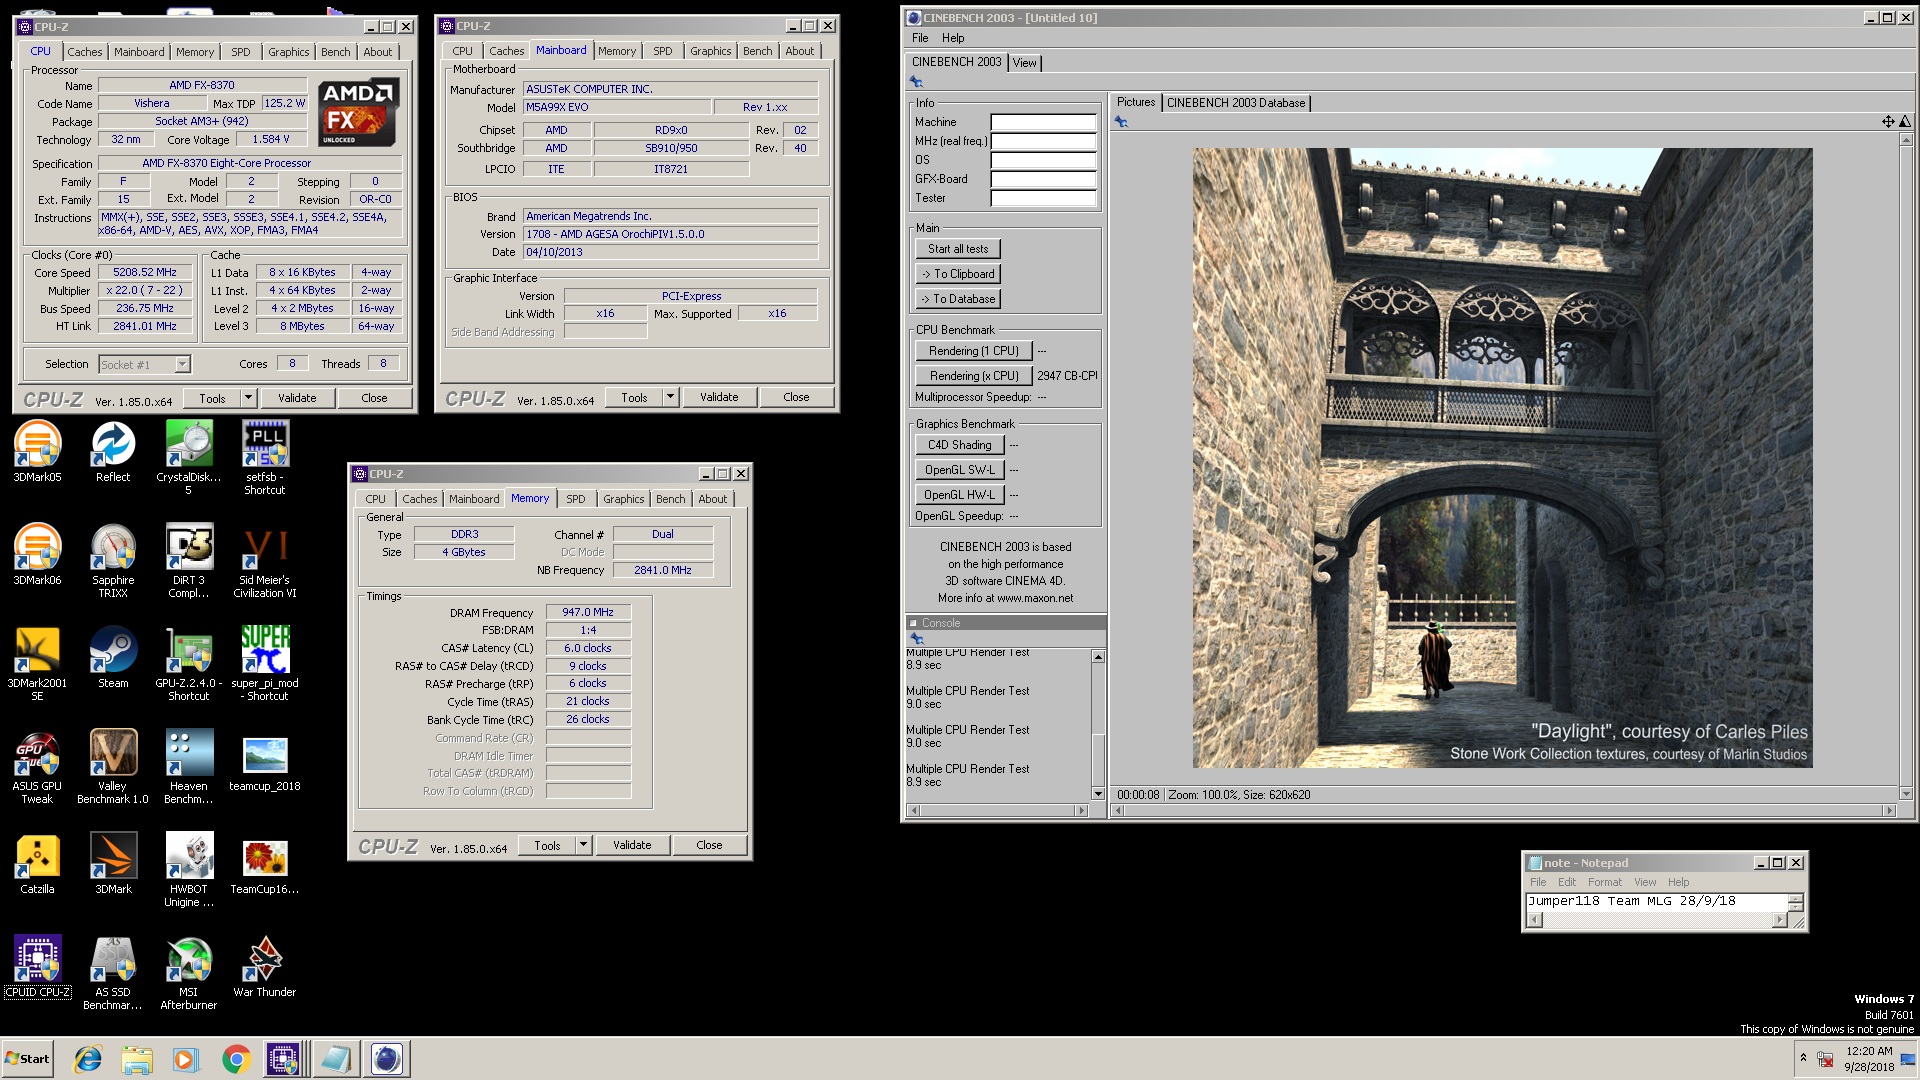Open GPU-Z 2.4.0 shortcut
Screen dimensions: 1920x1080
pos(189,664)
